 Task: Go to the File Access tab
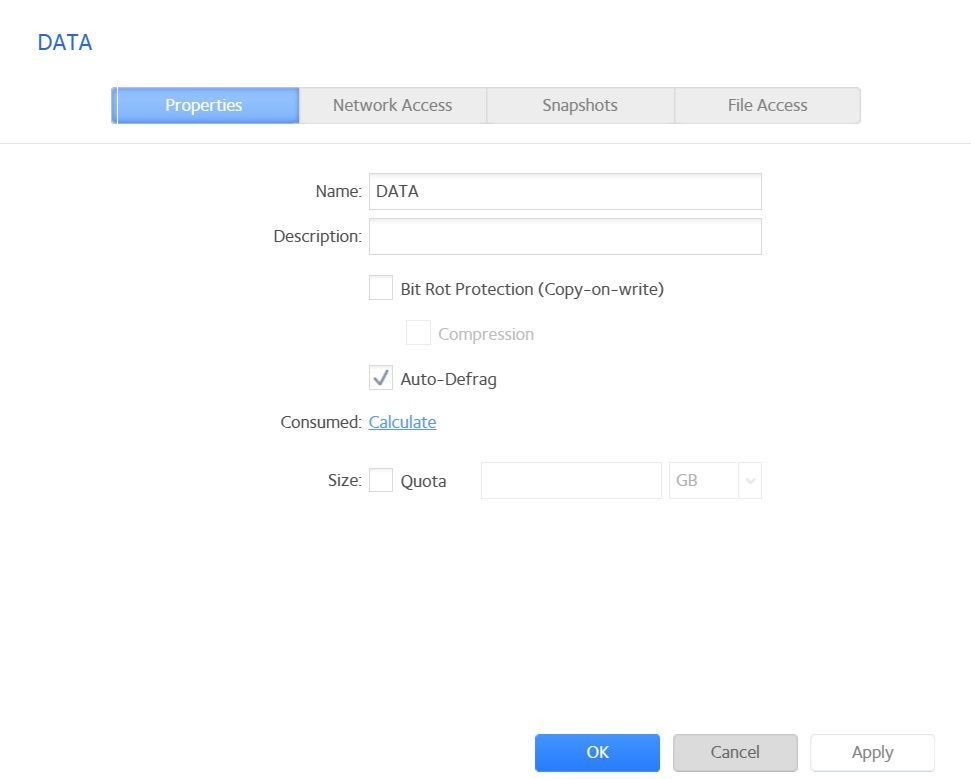point(767,105)
